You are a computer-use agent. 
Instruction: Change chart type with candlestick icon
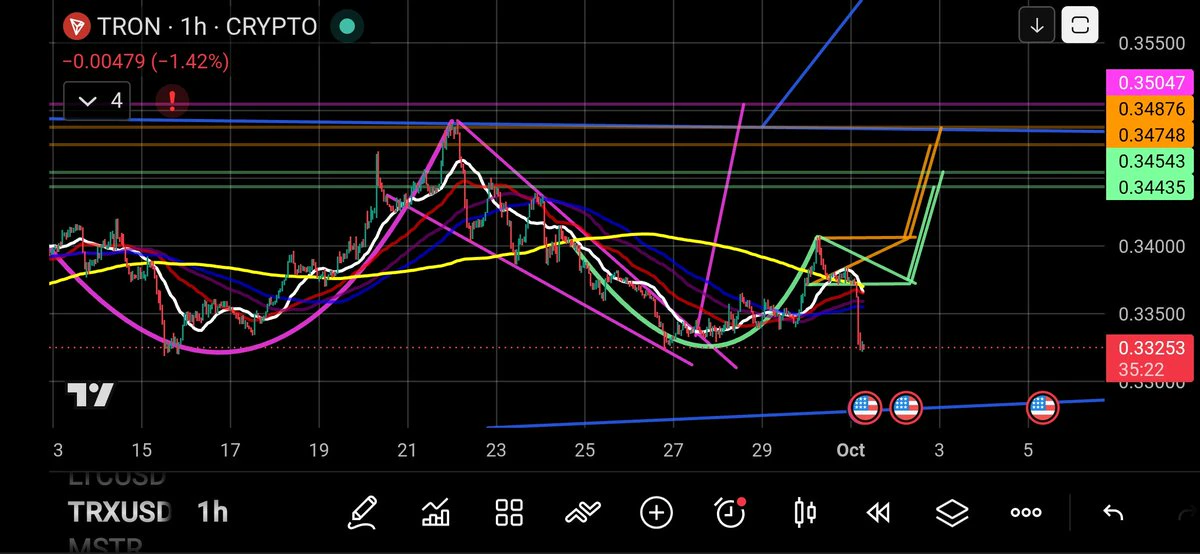[x=804, y=513]
